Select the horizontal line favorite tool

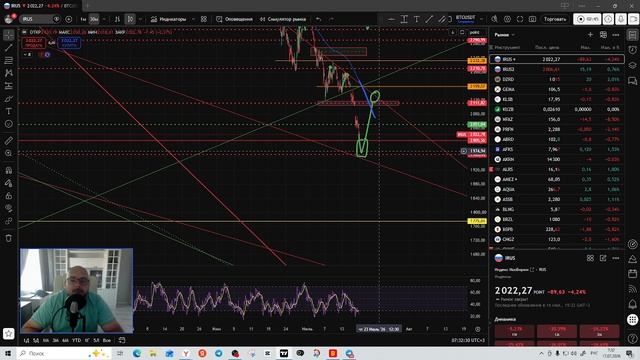pos(391,19)
